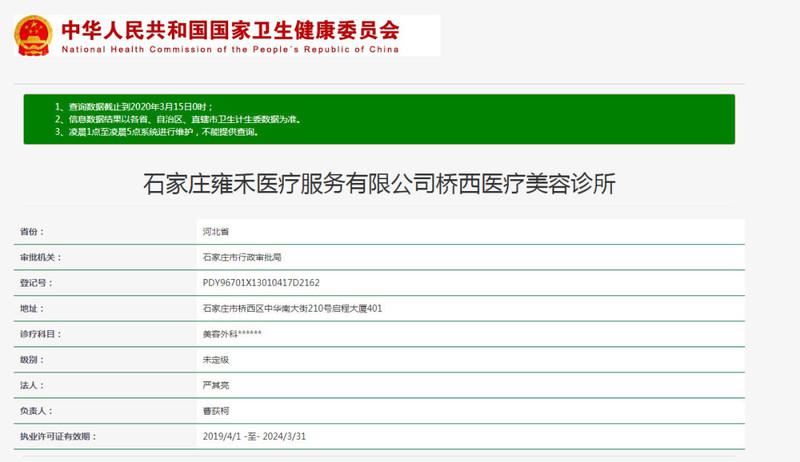Click the second notice line about 卫生计生委数据
Image resolution: width=800 pixels, height=462 pixels.
click(177, 118)
